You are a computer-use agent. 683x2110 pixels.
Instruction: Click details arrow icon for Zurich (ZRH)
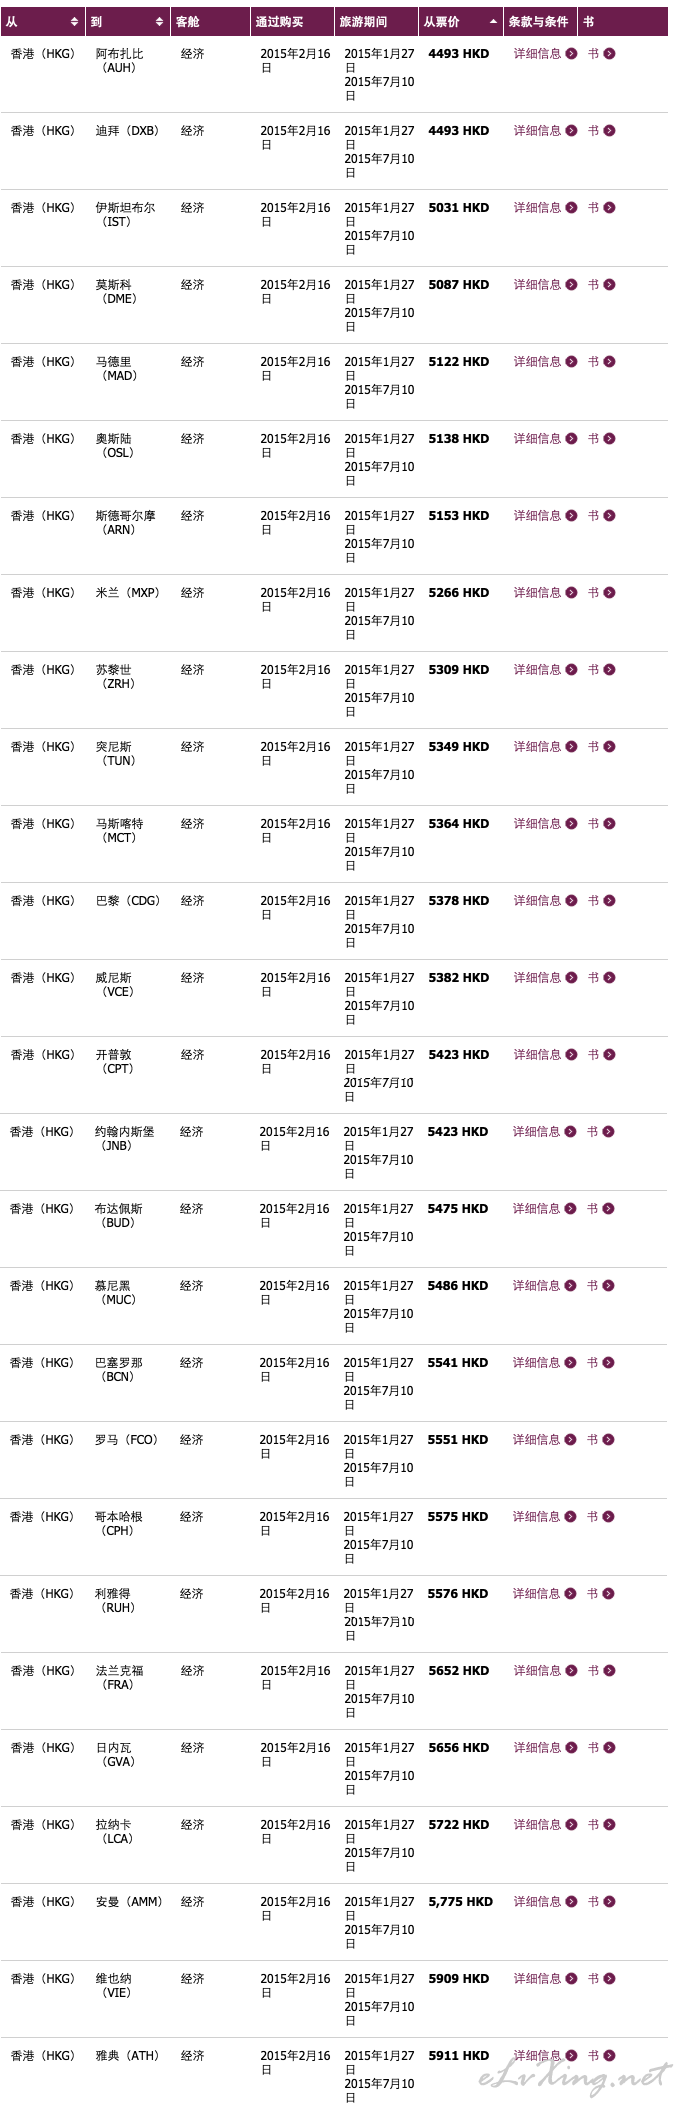click(x=571, y=670)
